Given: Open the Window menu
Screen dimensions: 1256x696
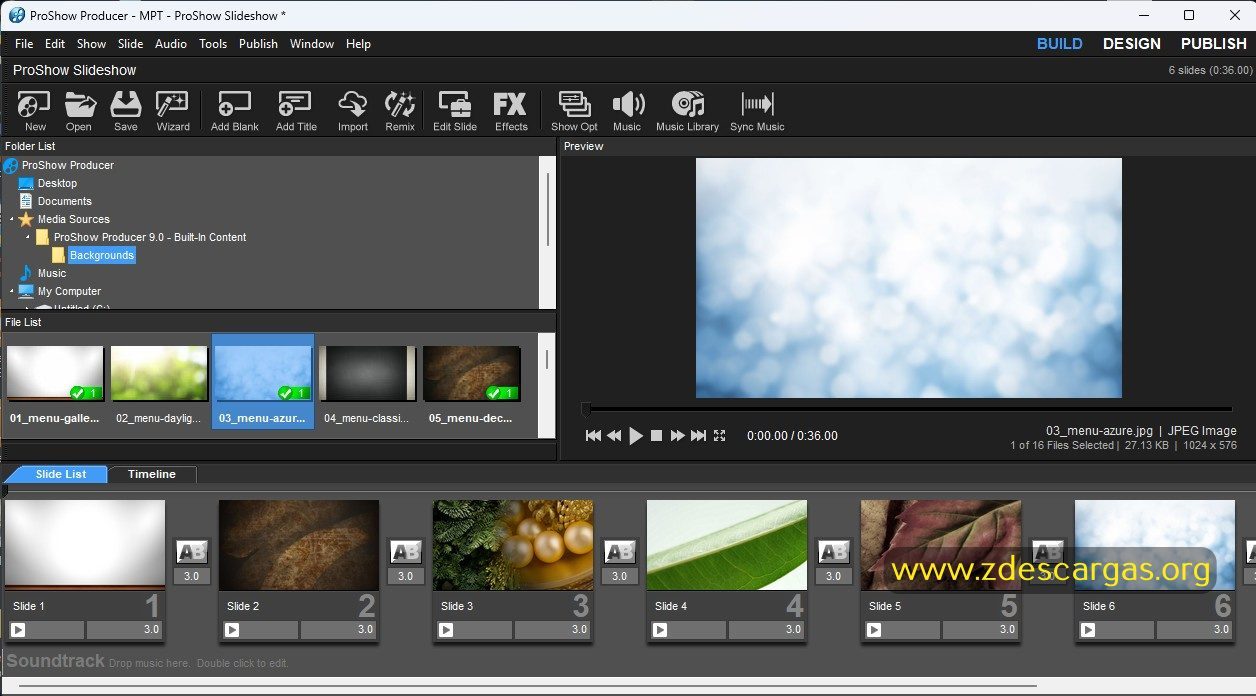Looking at the screenshot, I should 312,44.
